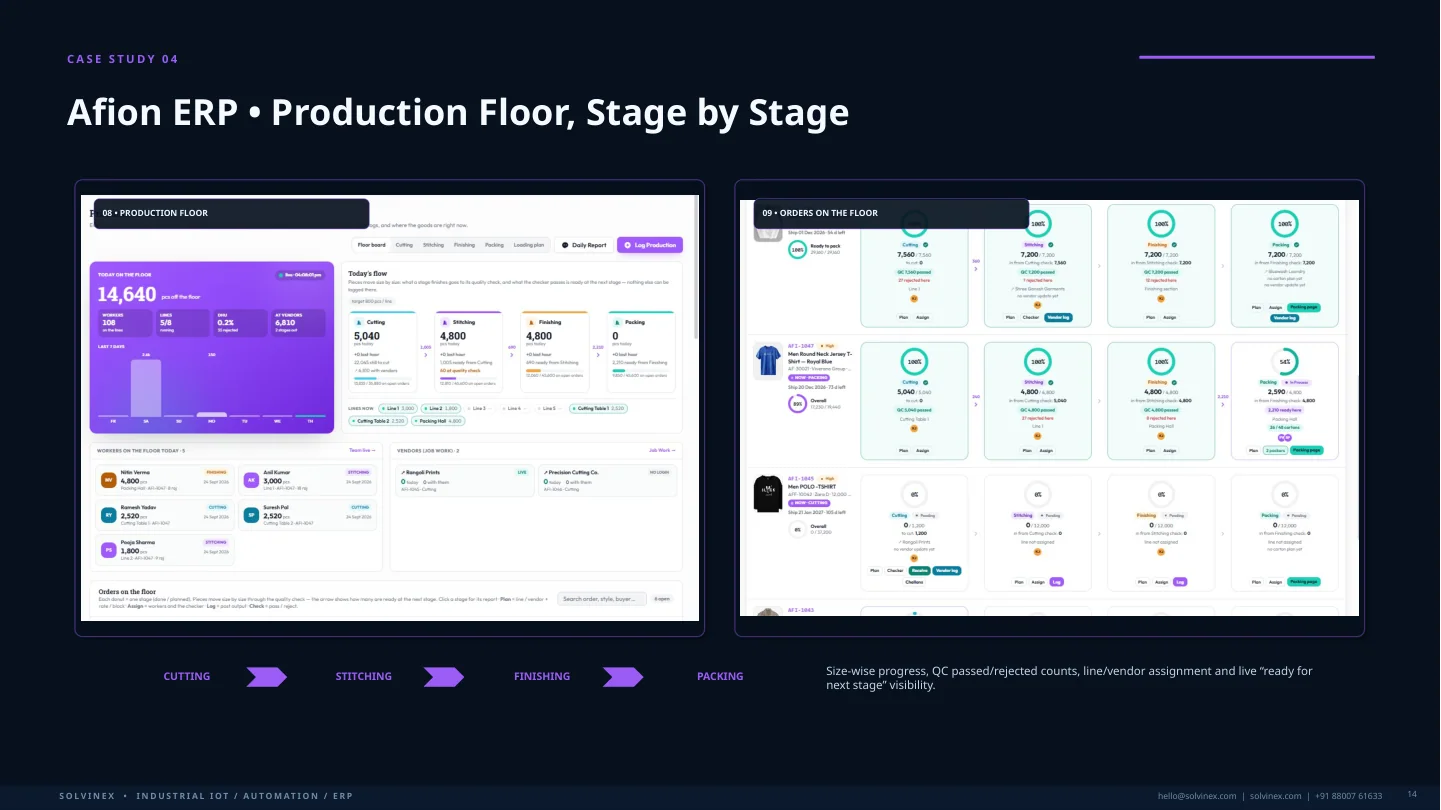The image size is (1441, 810).
Task: Click Challans button in AFI-1045 Cutting card
Action: (914, 582)
